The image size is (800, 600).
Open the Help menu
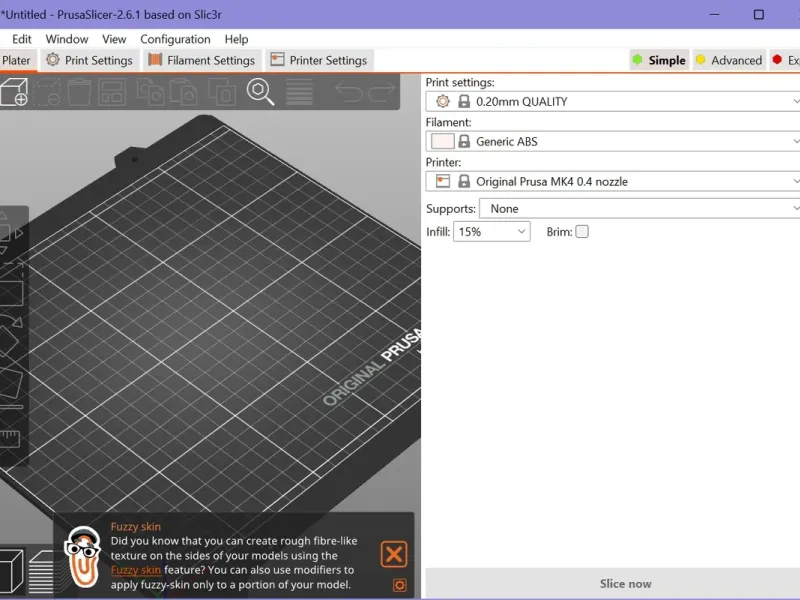[236, 39]
